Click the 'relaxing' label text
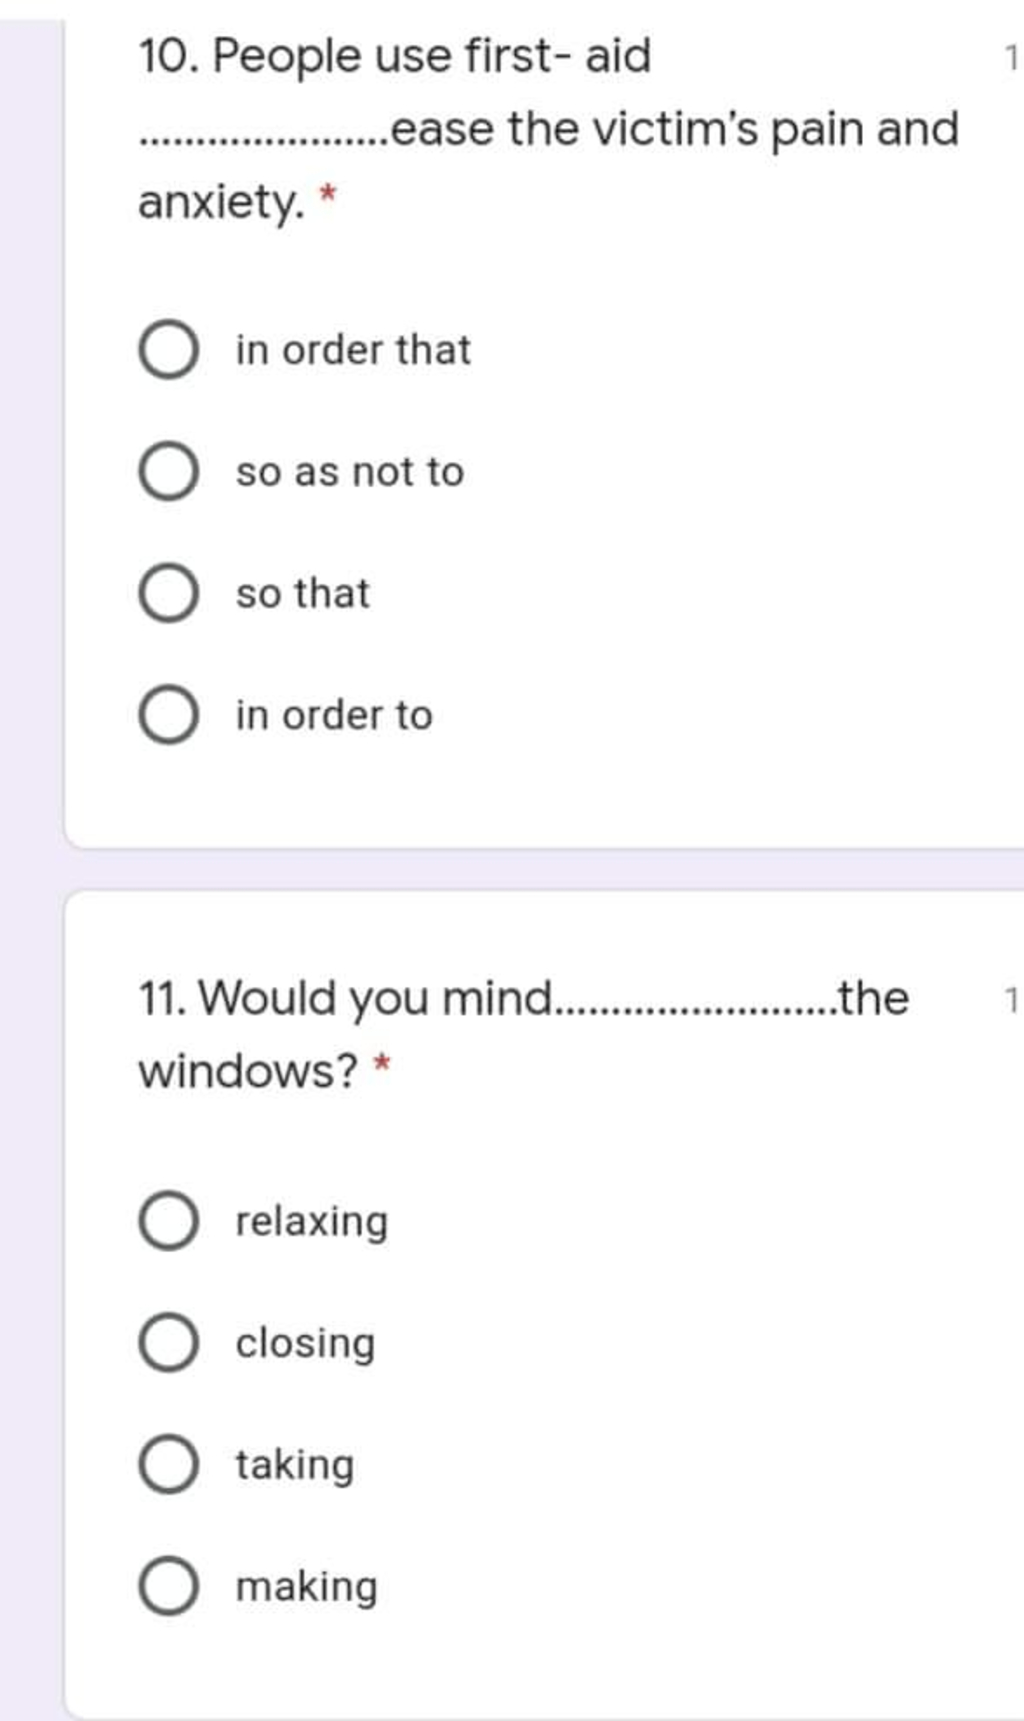Viewport: 1024px width, 1721px height. click(312, 1222)
